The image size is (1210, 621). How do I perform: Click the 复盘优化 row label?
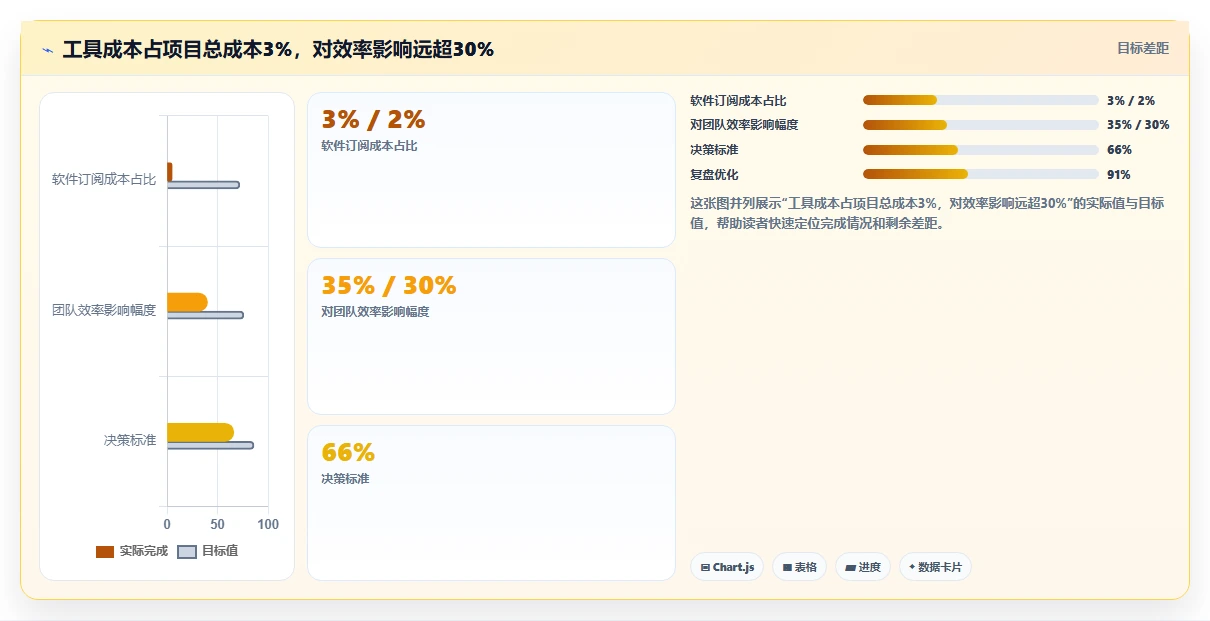pyautogui.click(x=714, y=174)
